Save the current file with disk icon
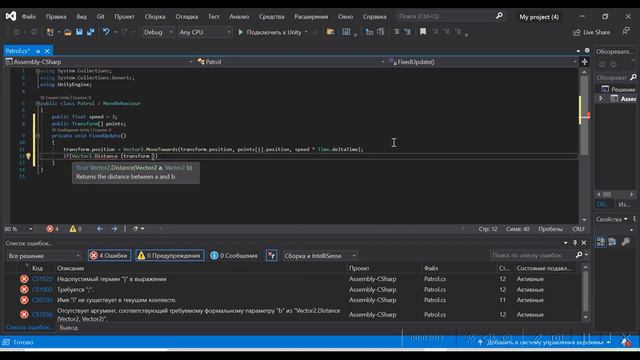640x360 pixels. coord(79,32)
